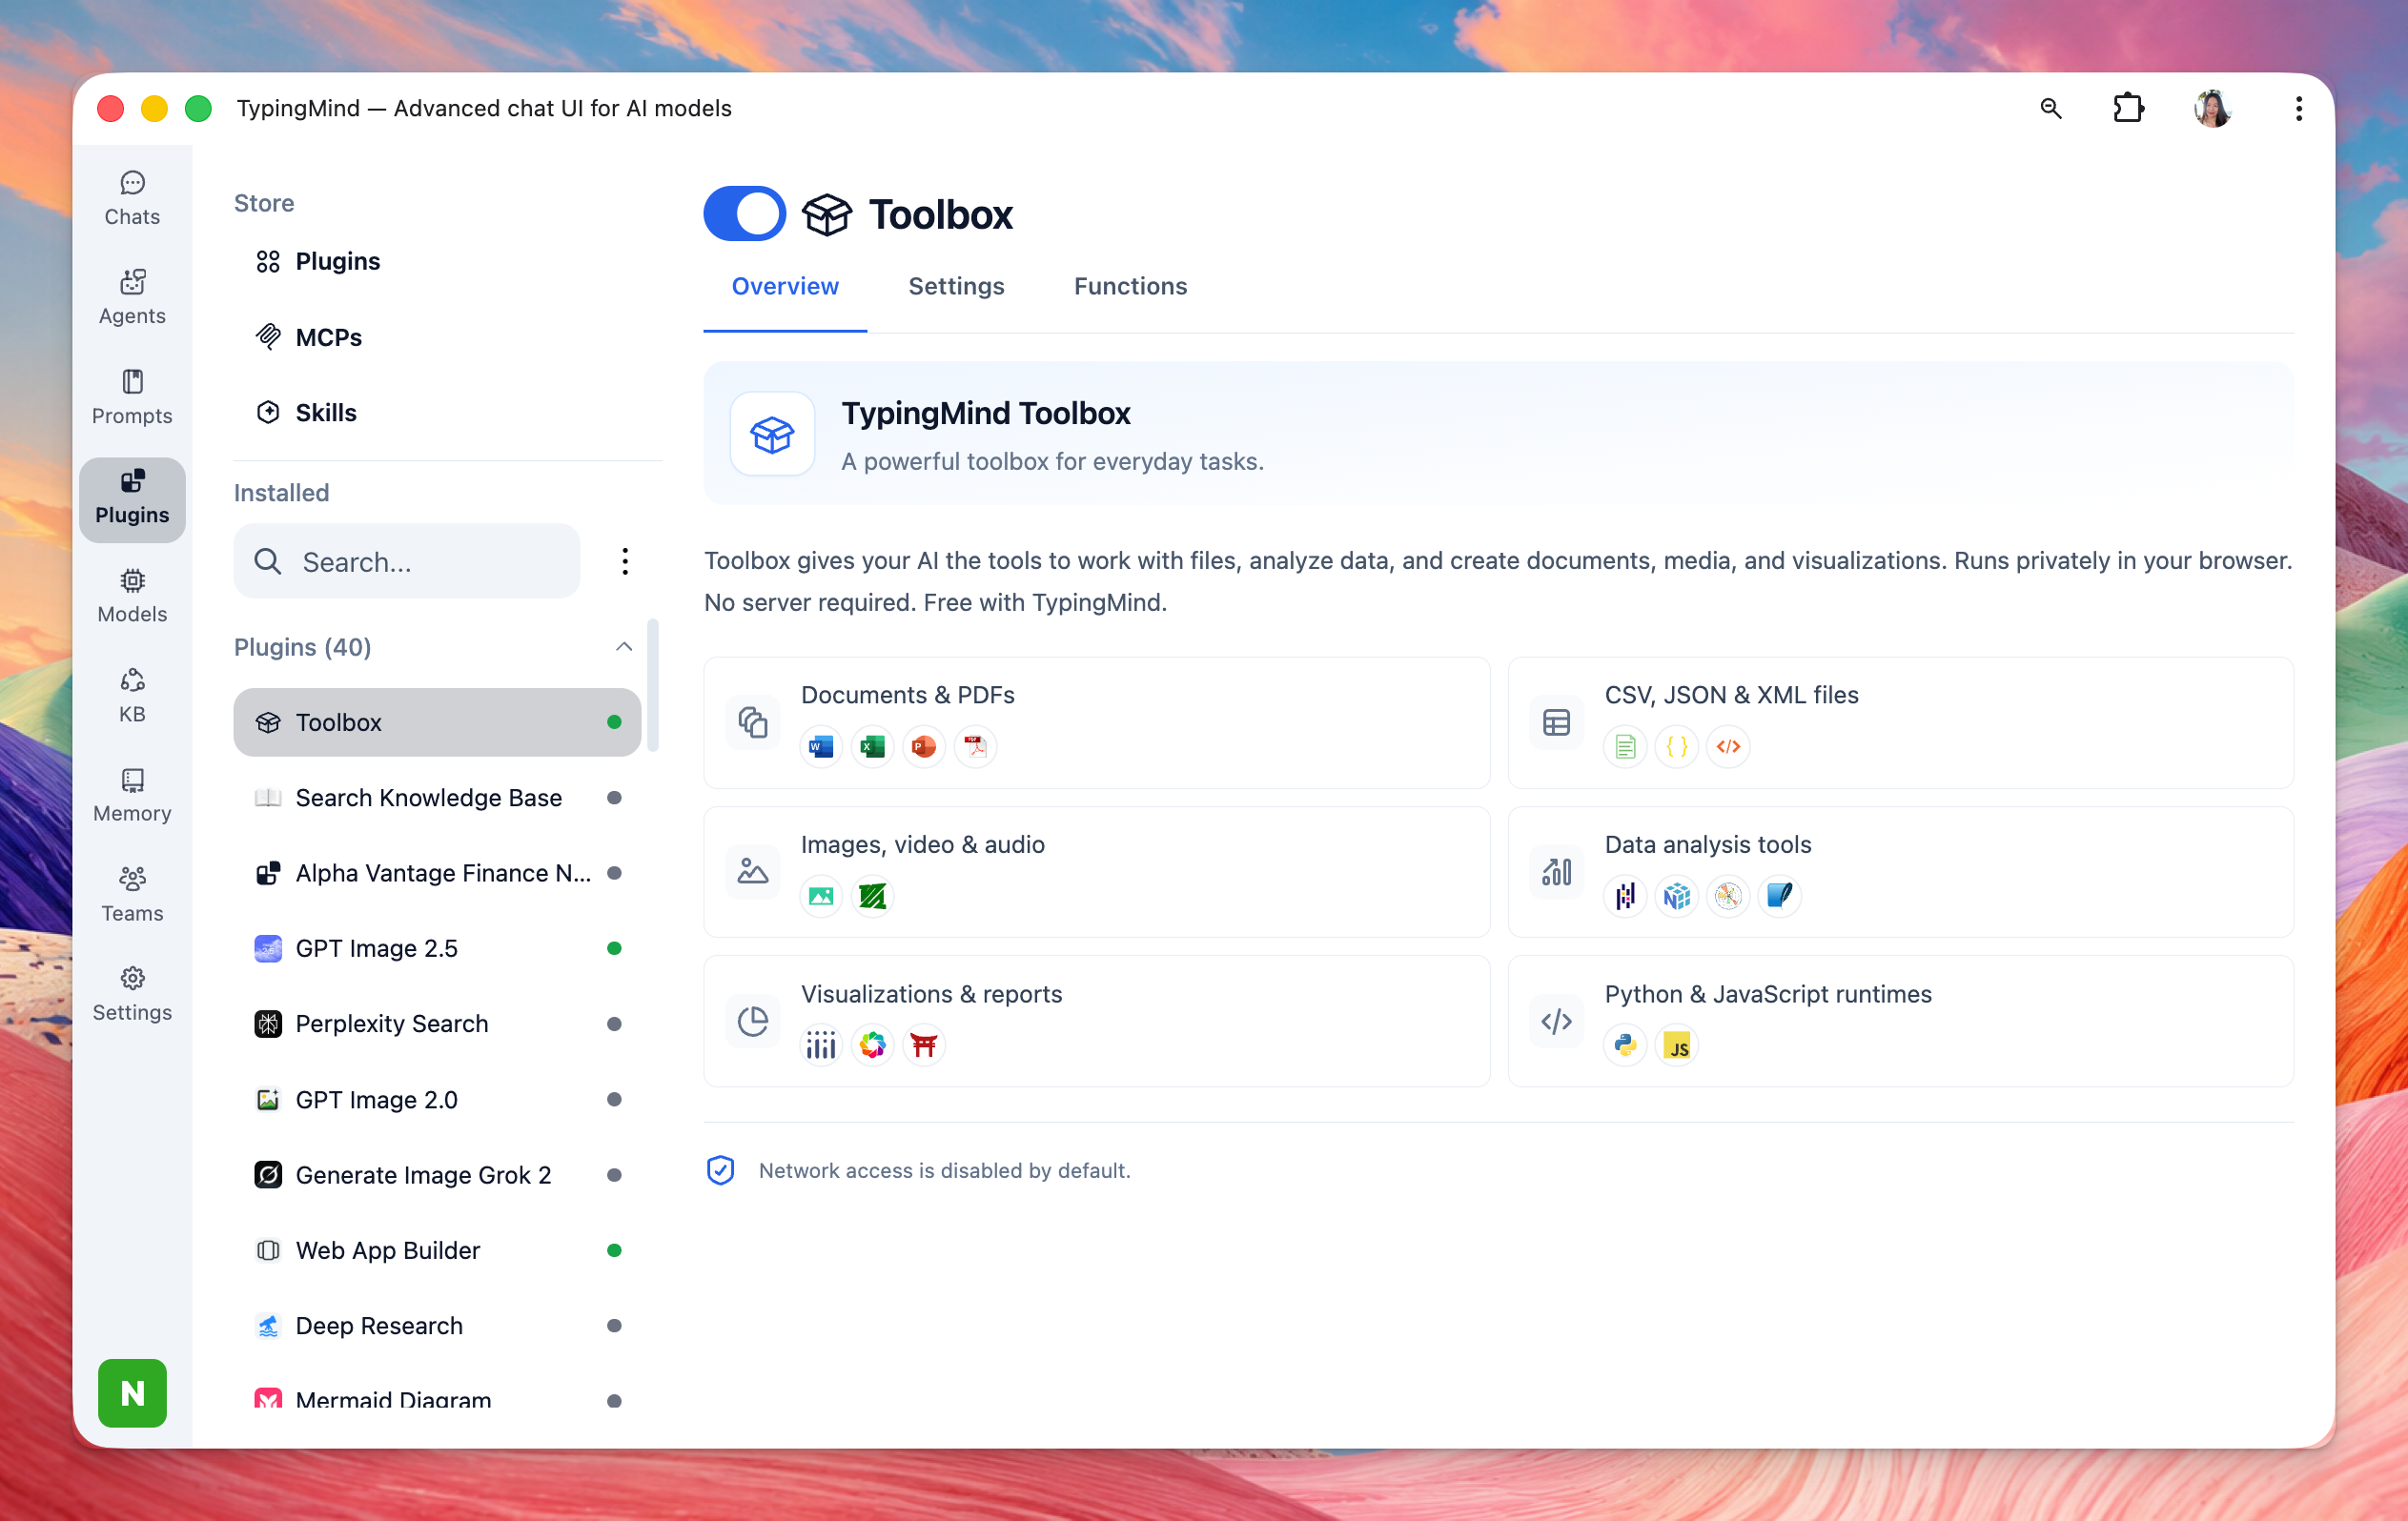Collapse the Plugins (40) section

624,647
